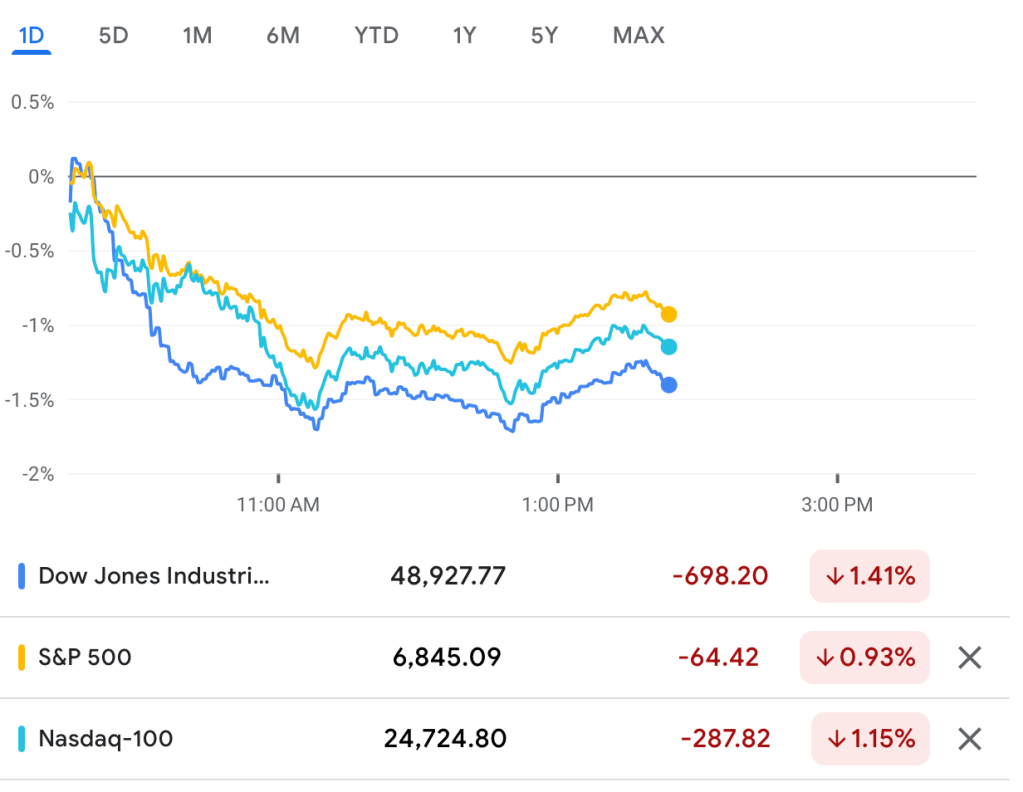
Task: Select the 1D time range tab
Action: (x=31, y=36)
